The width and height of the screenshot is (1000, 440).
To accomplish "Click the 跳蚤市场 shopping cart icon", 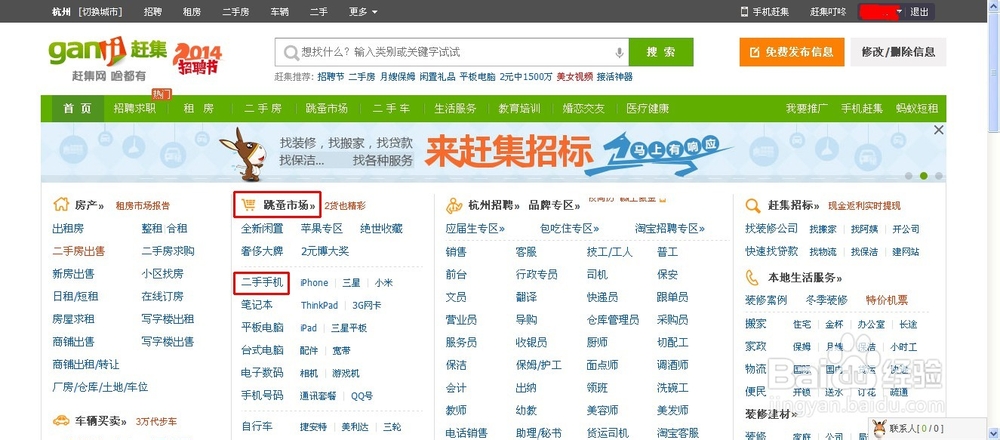I will [x=249, y=205].
